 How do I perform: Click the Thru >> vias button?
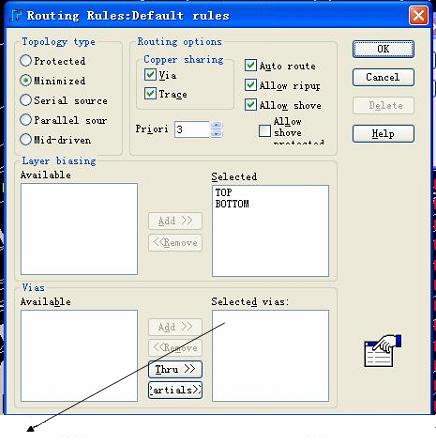(175, 369)
